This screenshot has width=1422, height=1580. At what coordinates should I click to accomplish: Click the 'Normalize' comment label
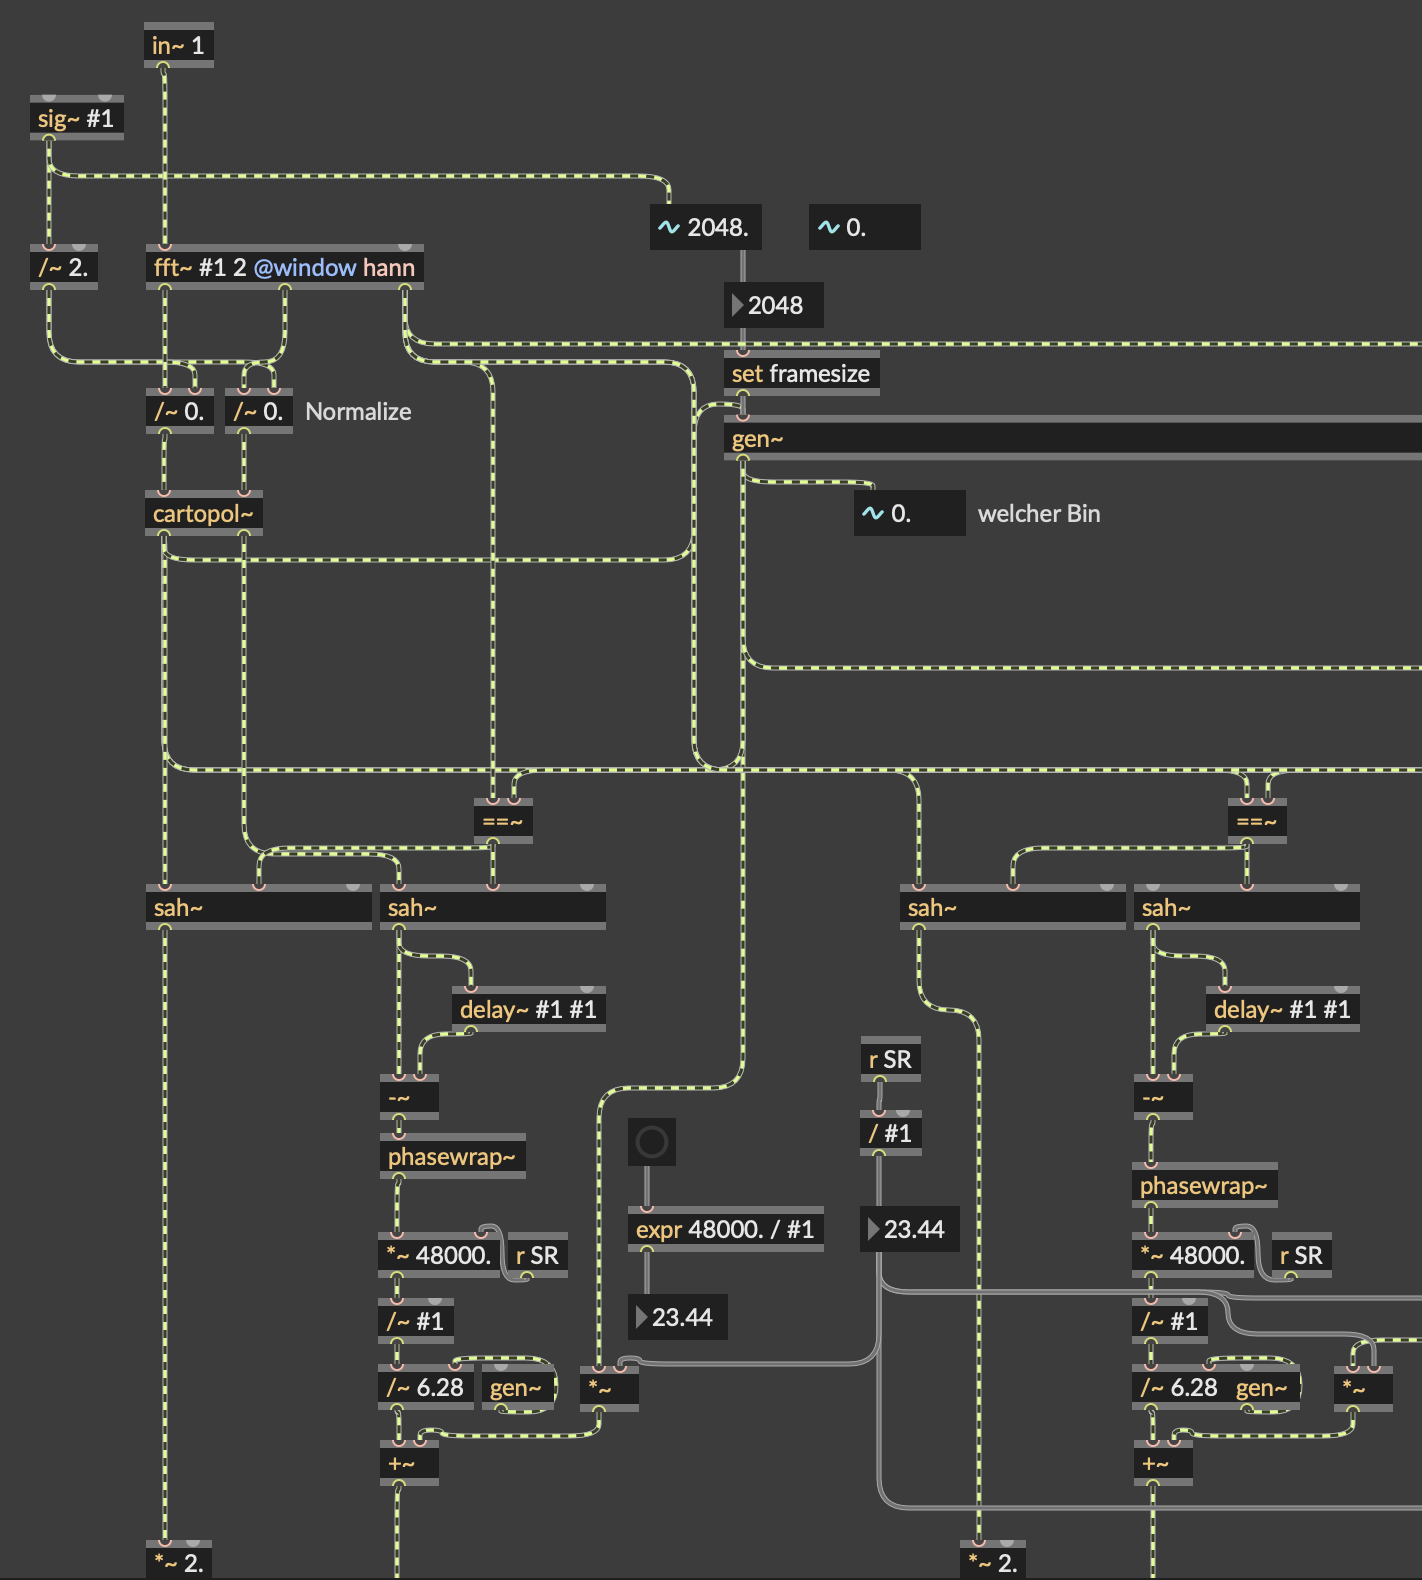click(x=358, y=412)
